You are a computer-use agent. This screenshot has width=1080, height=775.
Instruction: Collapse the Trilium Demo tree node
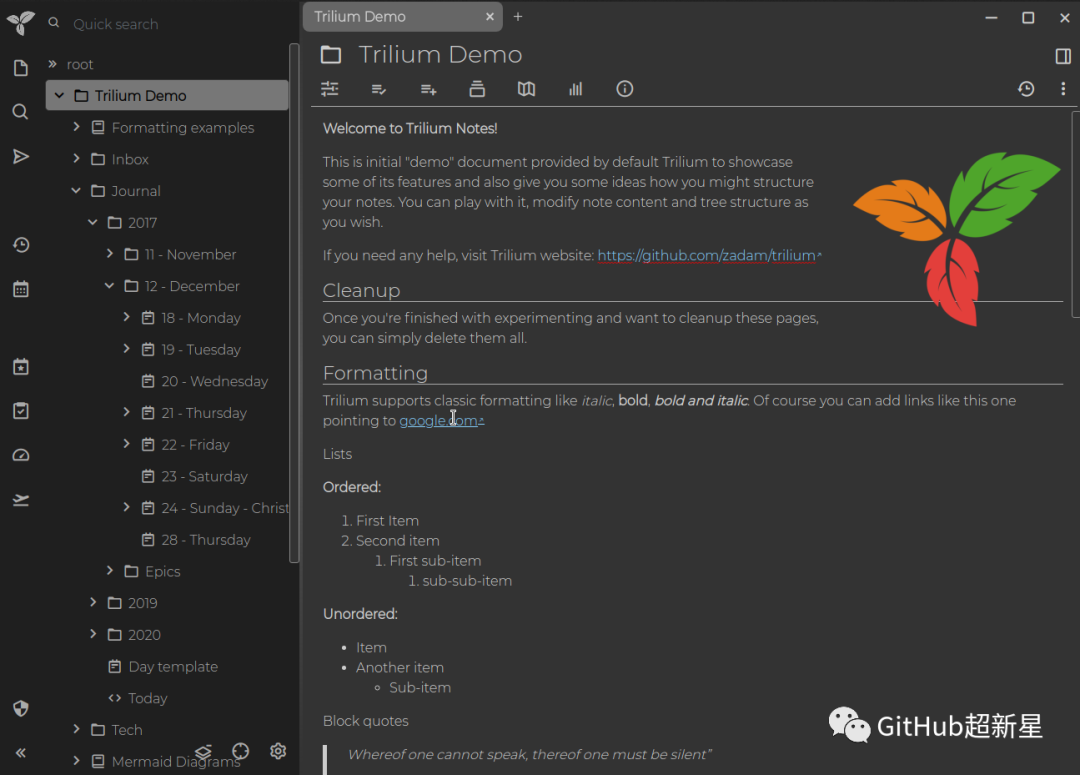[x=59, y=95]
